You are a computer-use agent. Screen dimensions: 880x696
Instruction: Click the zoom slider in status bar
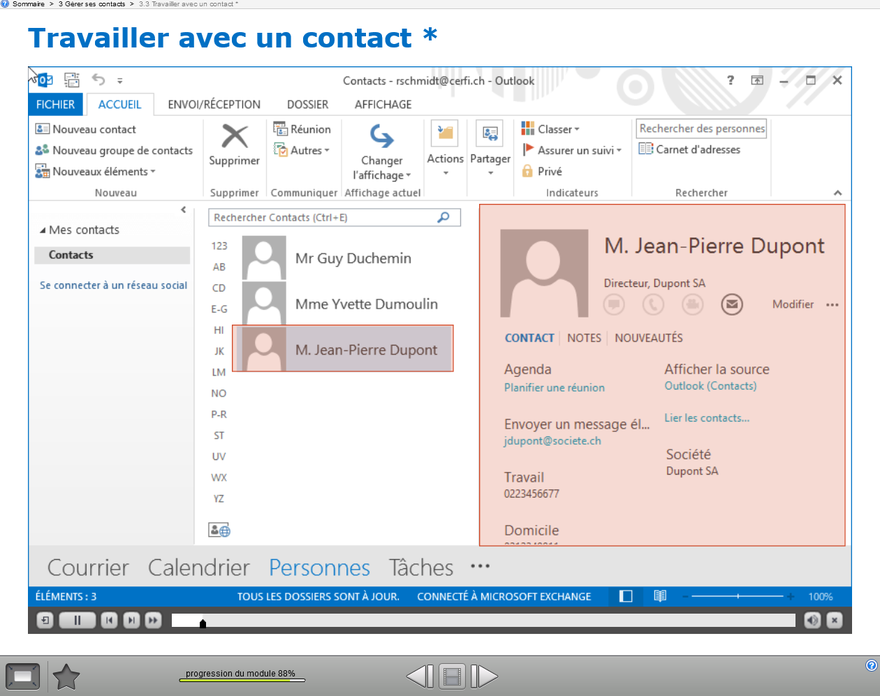(738, 596)
